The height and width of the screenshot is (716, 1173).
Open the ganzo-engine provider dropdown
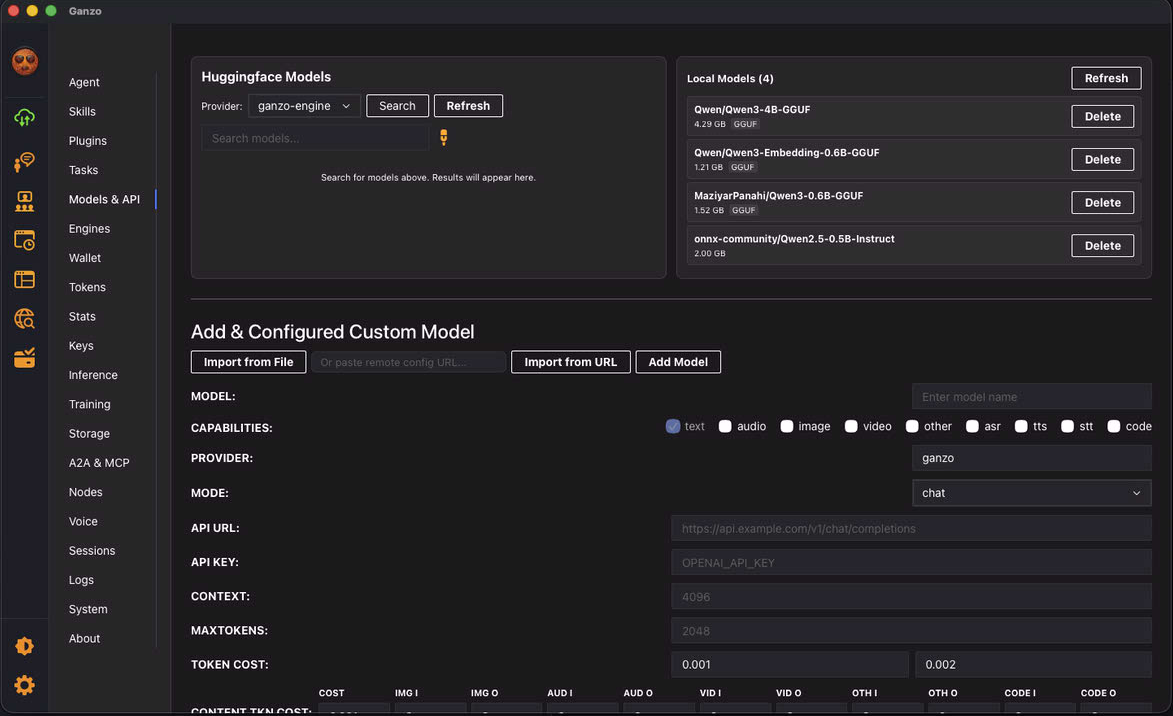tap(304, 106)
